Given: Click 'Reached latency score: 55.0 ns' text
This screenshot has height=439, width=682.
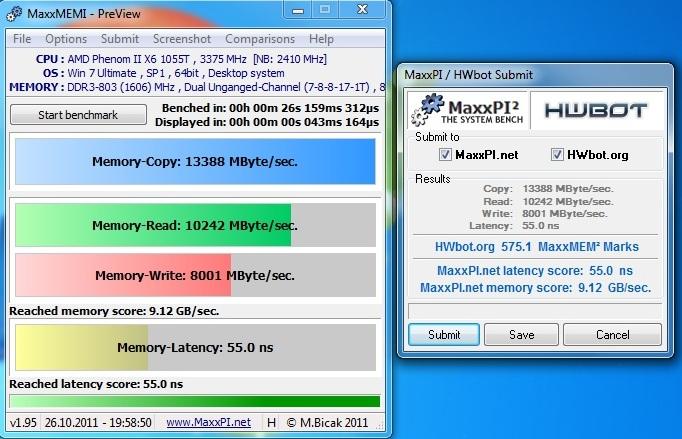Looking at the screenshot, I should pyautogui.click(x=96, y=384).
